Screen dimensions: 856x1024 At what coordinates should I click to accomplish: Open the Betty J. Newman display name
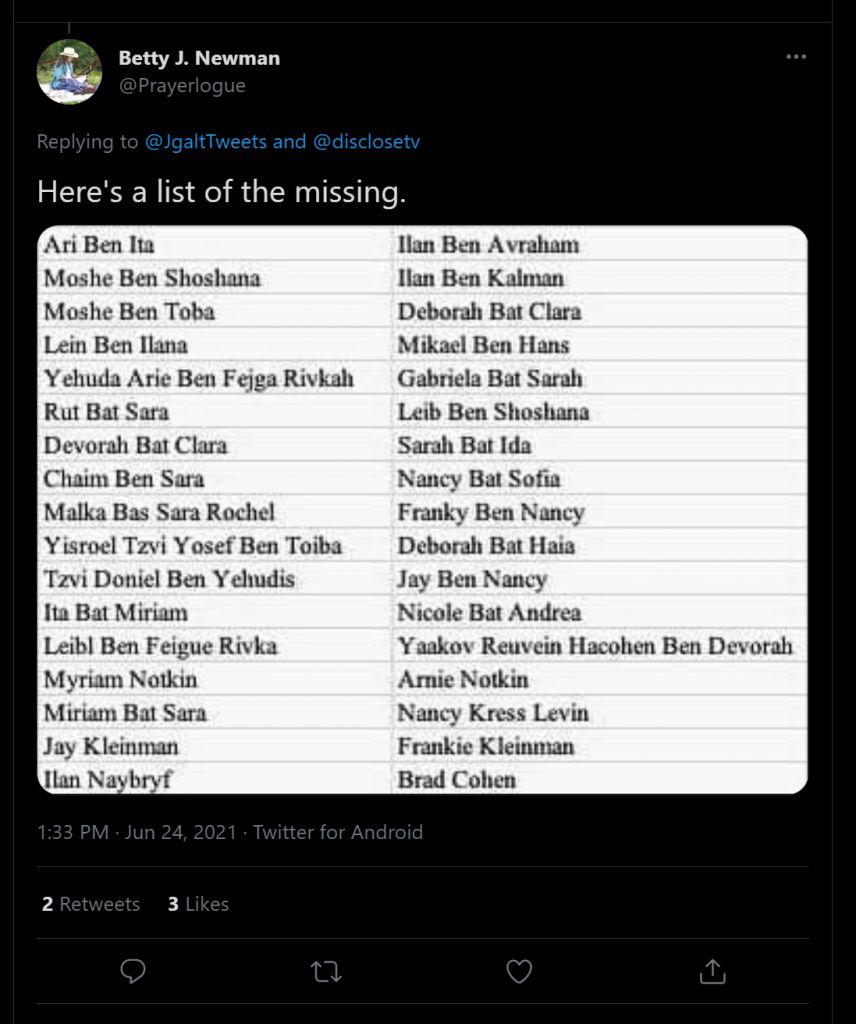click(199, 58)
